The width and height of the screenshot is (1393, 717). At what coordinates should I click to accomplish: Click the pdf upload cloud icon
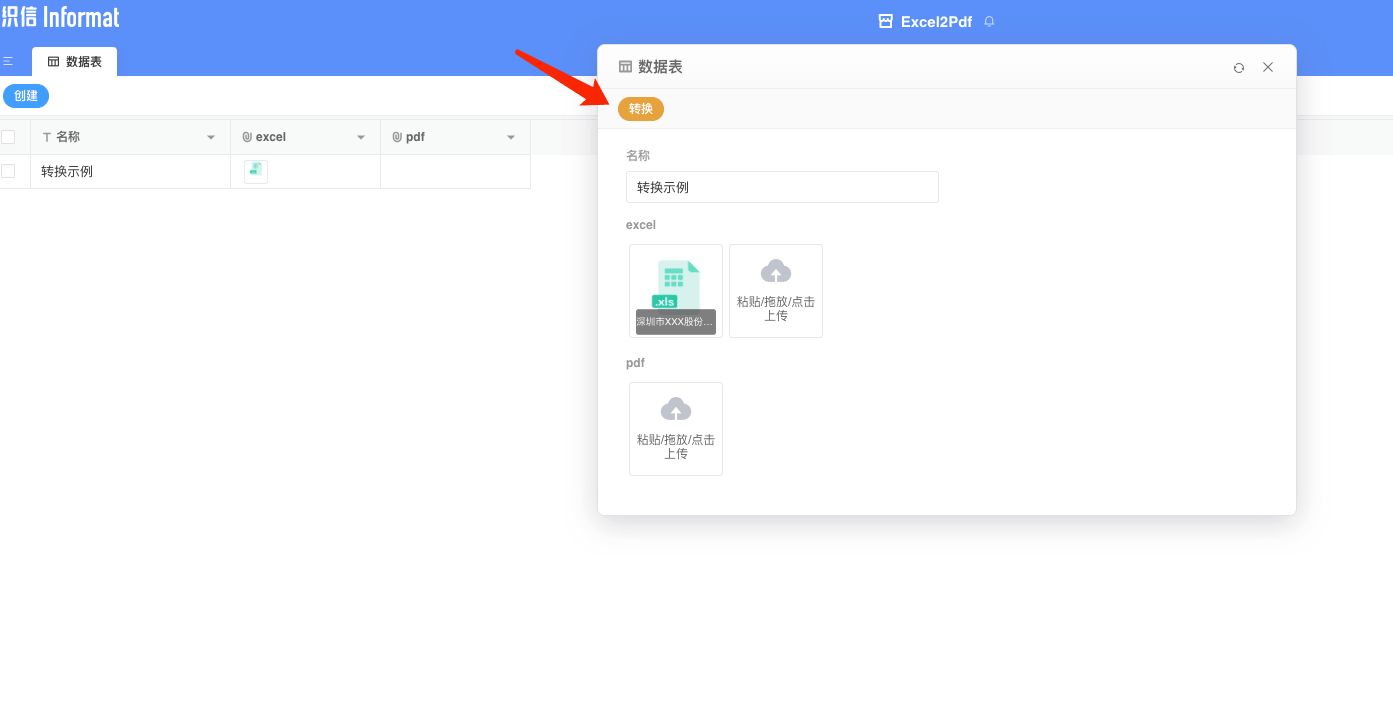click(x=676, y=410)
